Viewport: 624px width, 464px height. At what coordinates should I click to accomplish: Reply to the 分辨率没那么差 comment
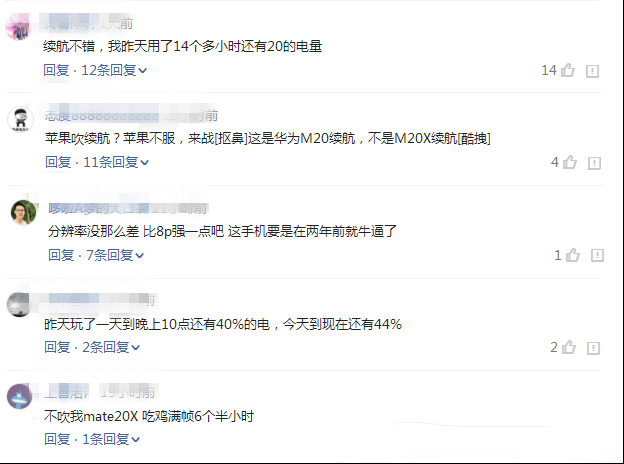[x=61, y=255]
